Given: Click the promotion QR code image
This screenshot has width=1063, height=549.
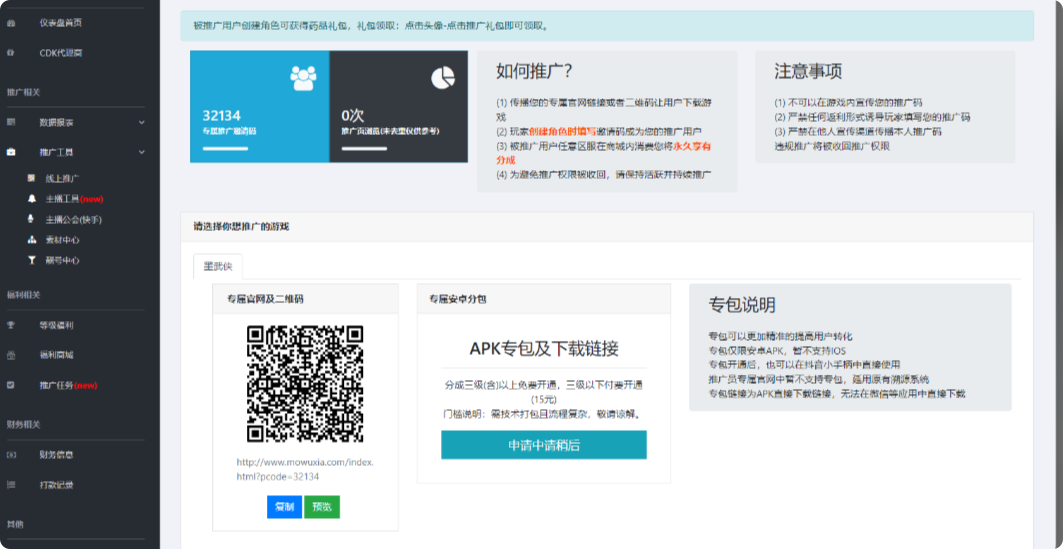Looking at the screenshot, I should [305, 384].
